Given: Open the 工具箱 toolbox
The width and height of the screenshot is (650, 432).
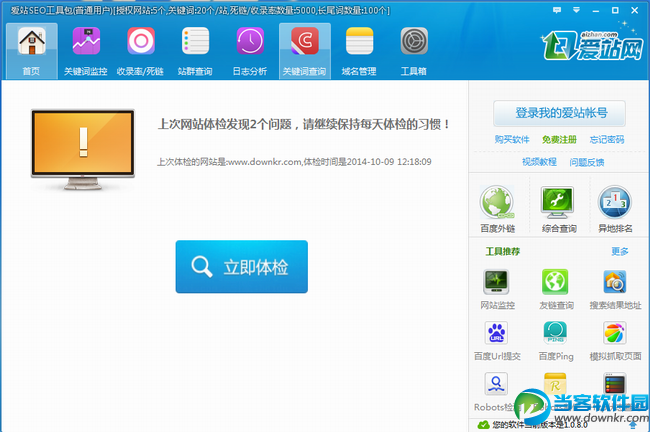Looking at the screenshot, I should pos(414,51).
